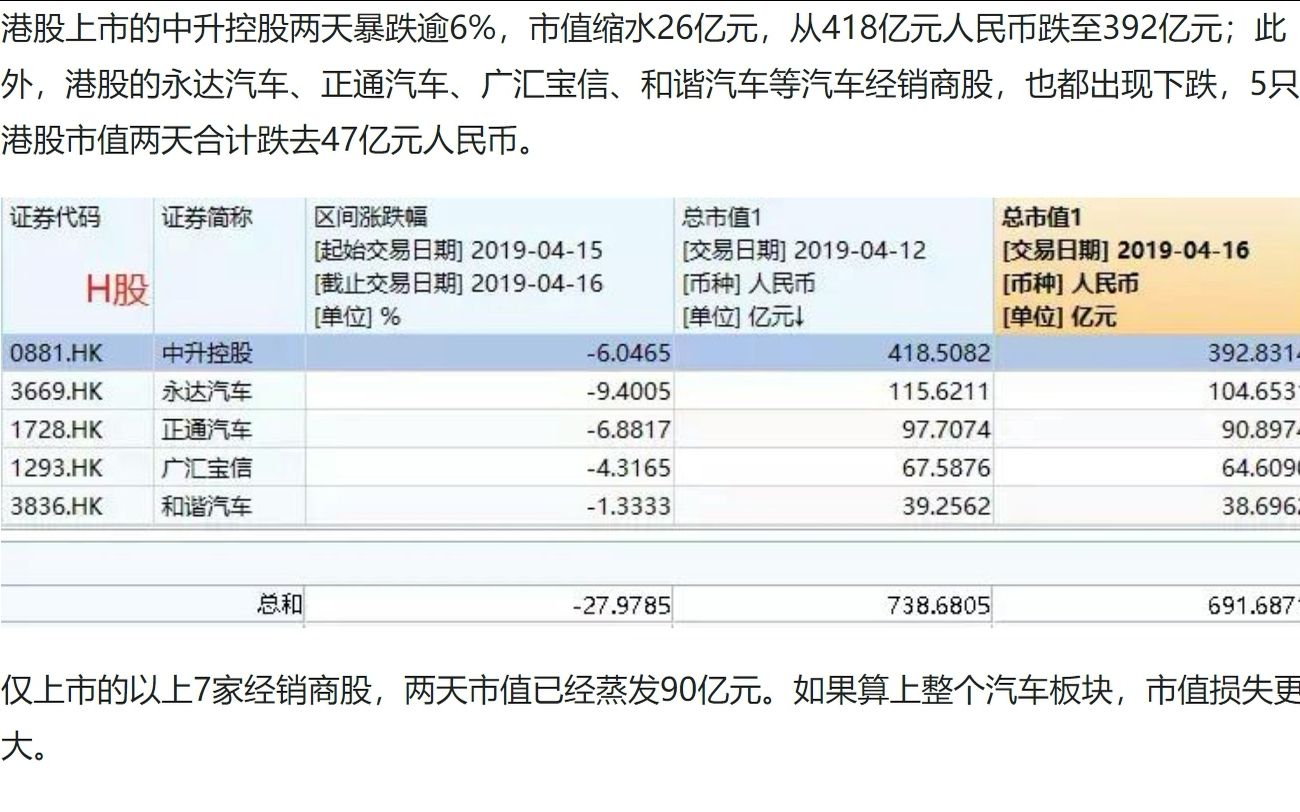Select the 115.6211 market value cell
1300x812 pixels.
834,391
